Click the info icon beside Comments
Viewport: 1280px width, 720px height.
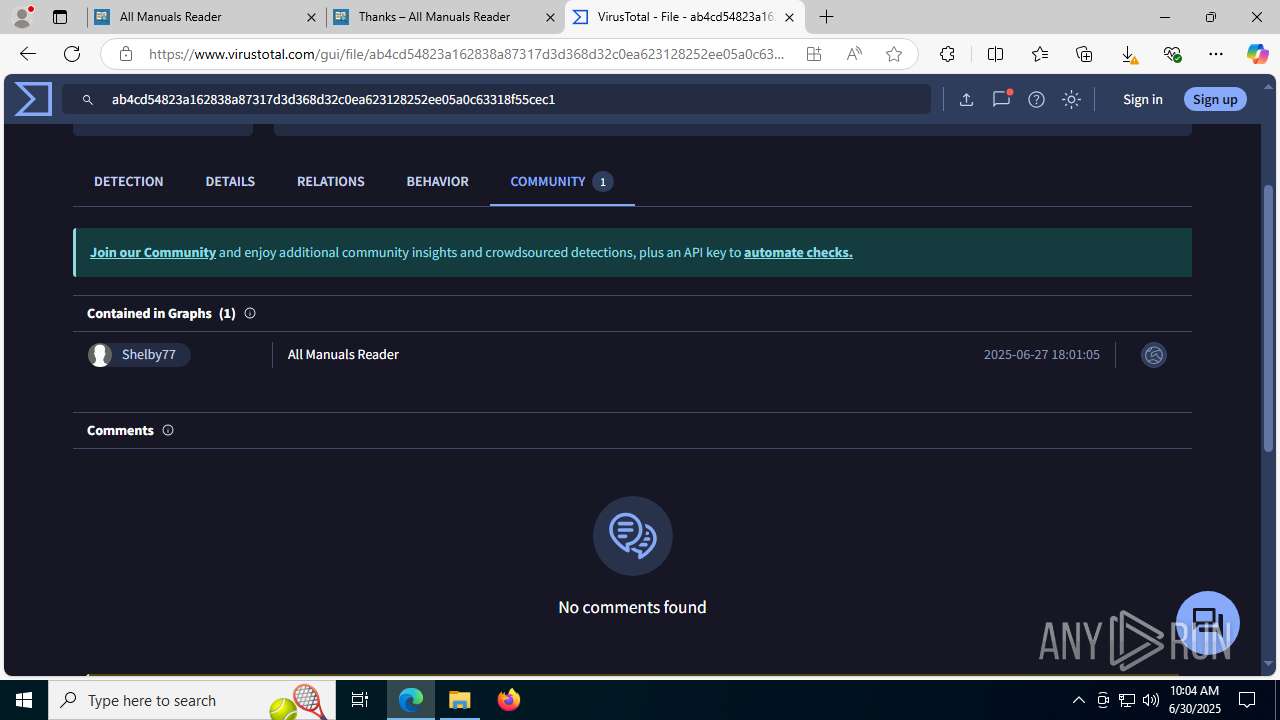168,430
